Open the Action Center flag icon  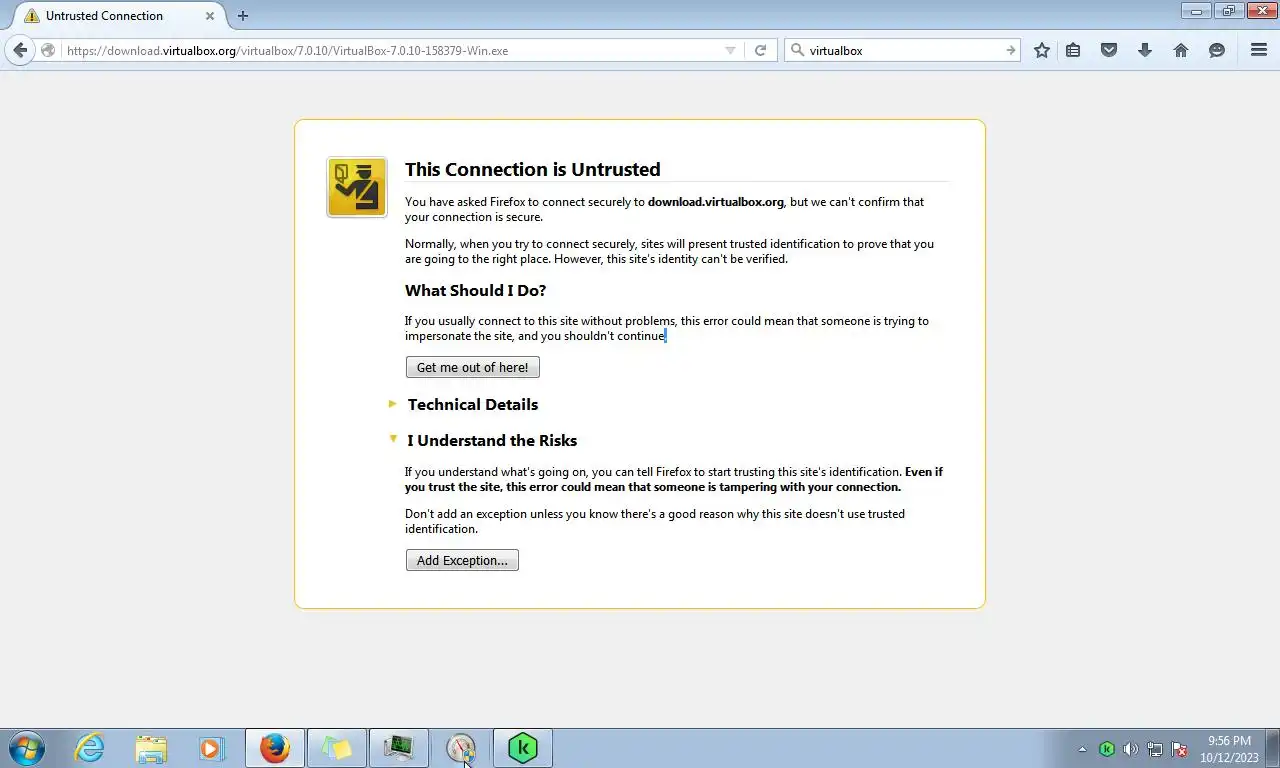pyautogui.click(x=1179, y=749)
